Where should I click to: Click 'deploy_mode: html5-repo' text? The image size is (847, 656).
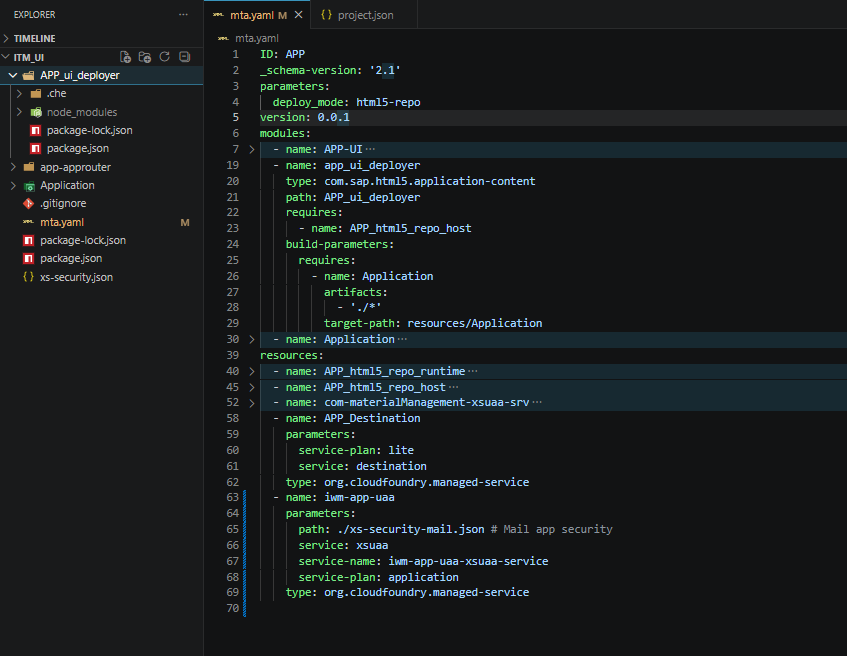pos(346,102)
